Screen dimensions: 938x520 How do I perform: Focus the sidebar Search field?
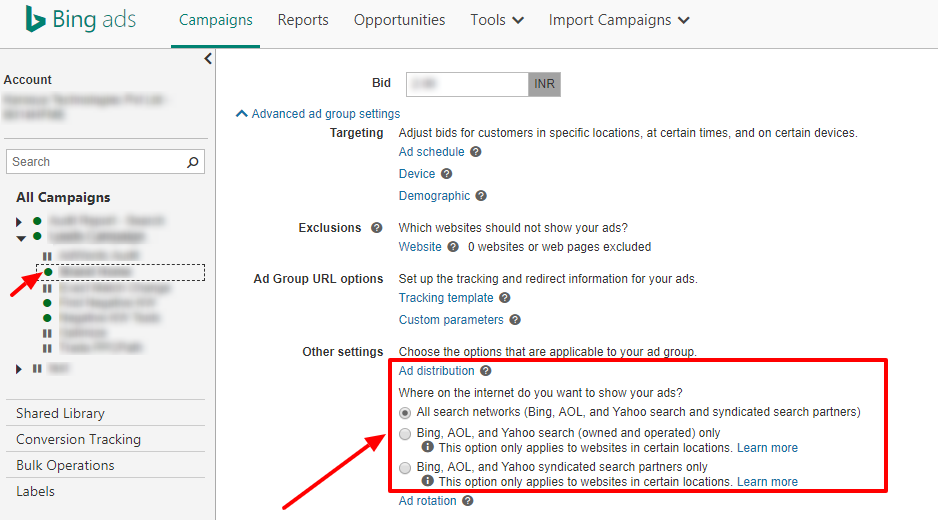[x=105, y=162]
